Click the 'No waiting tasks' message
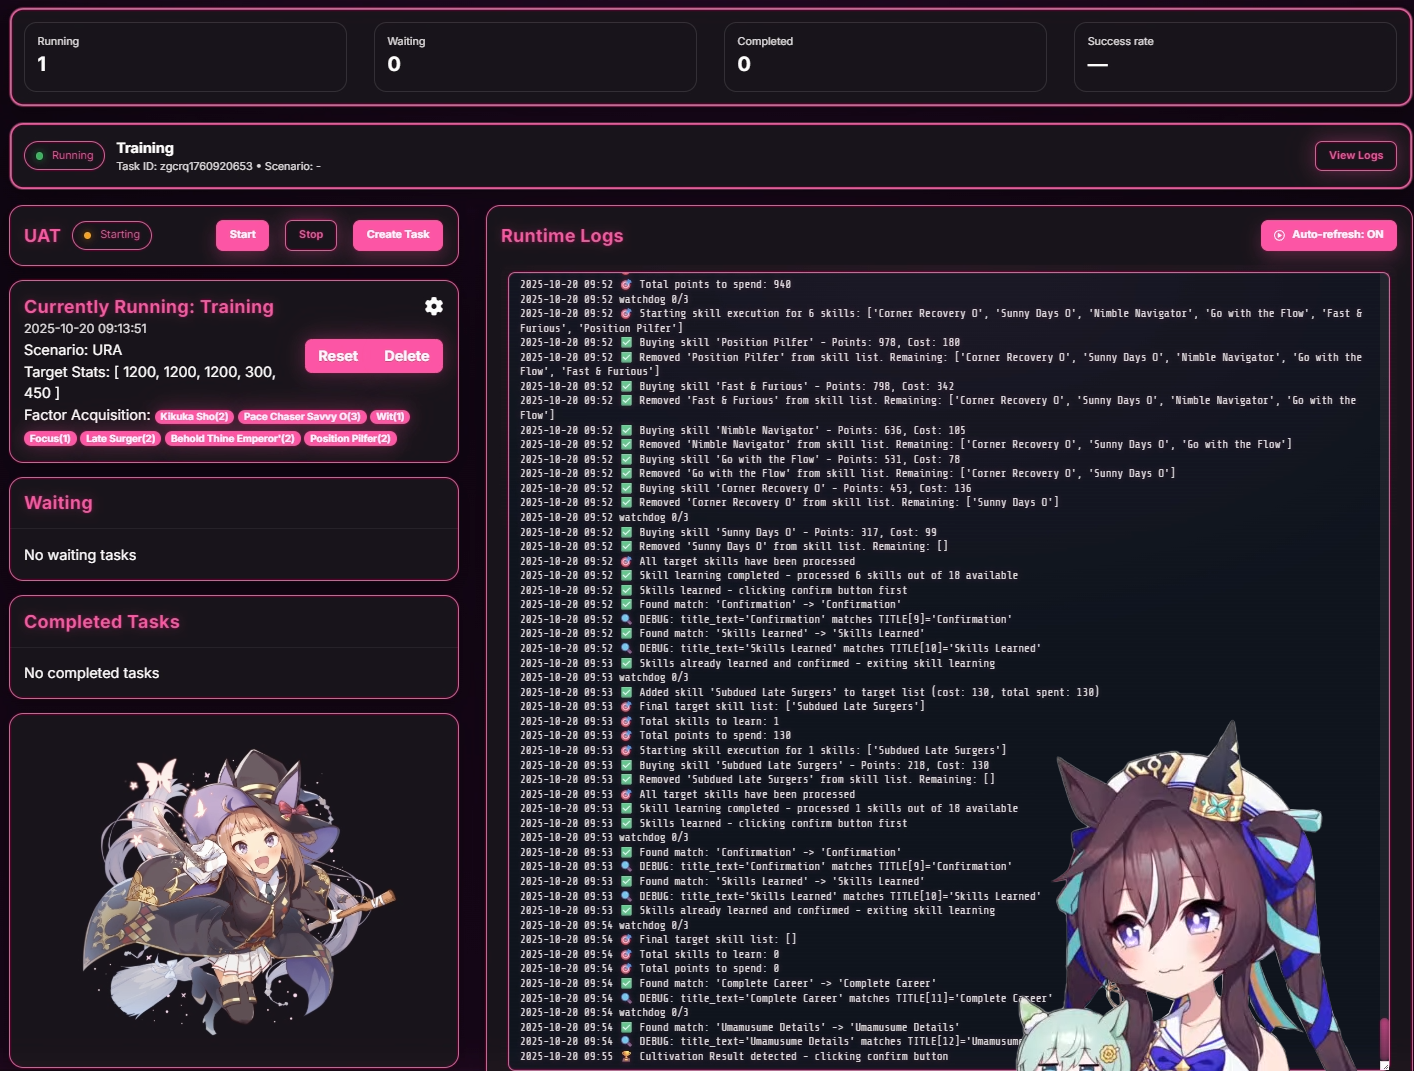This screenshot has height=1071, width=1414. click(x=80, y=555)
